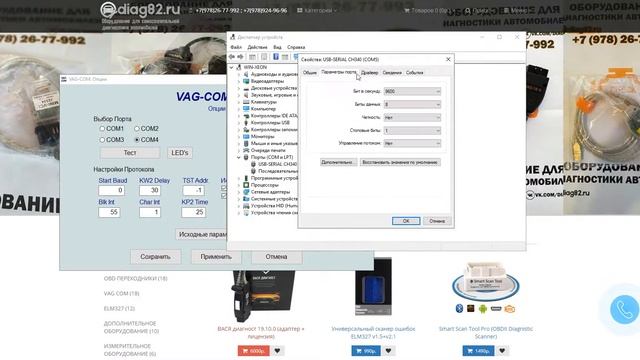Click the Forward arrow in Device Manager toolbar

click(x=240, y=57)
